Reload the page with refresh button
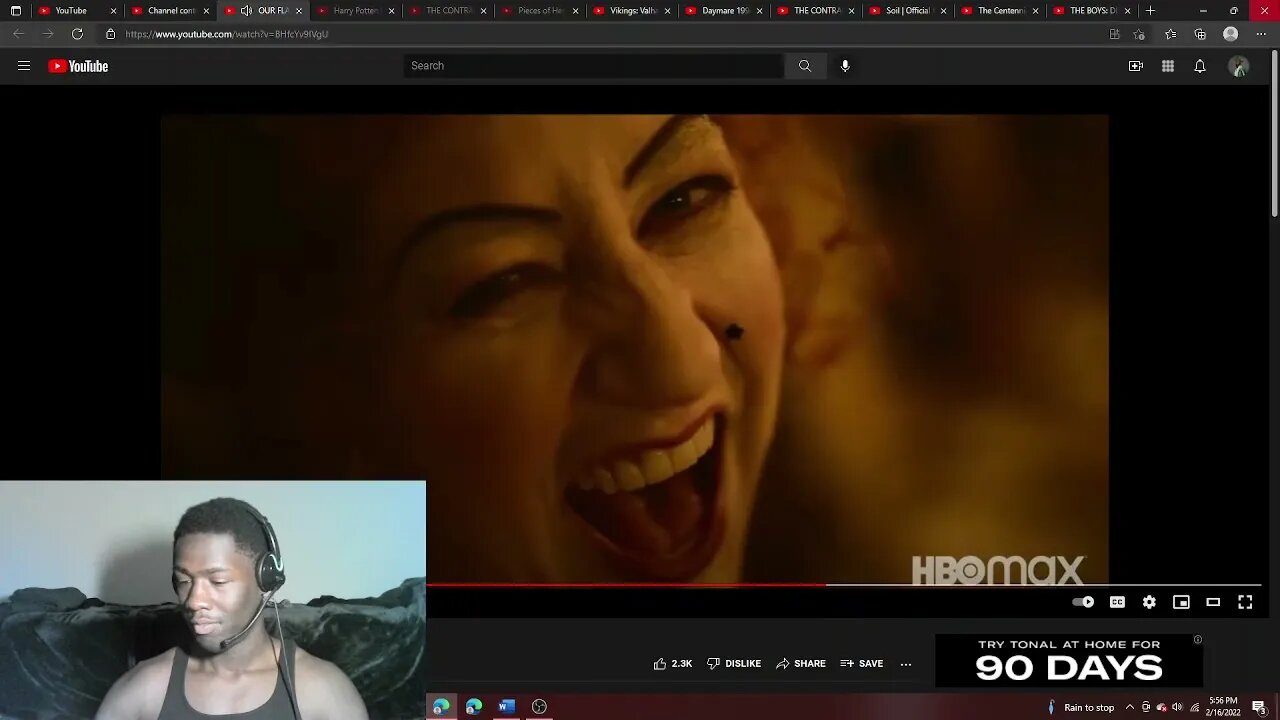This screenshot has width=1280, height=720. (77, 34)
